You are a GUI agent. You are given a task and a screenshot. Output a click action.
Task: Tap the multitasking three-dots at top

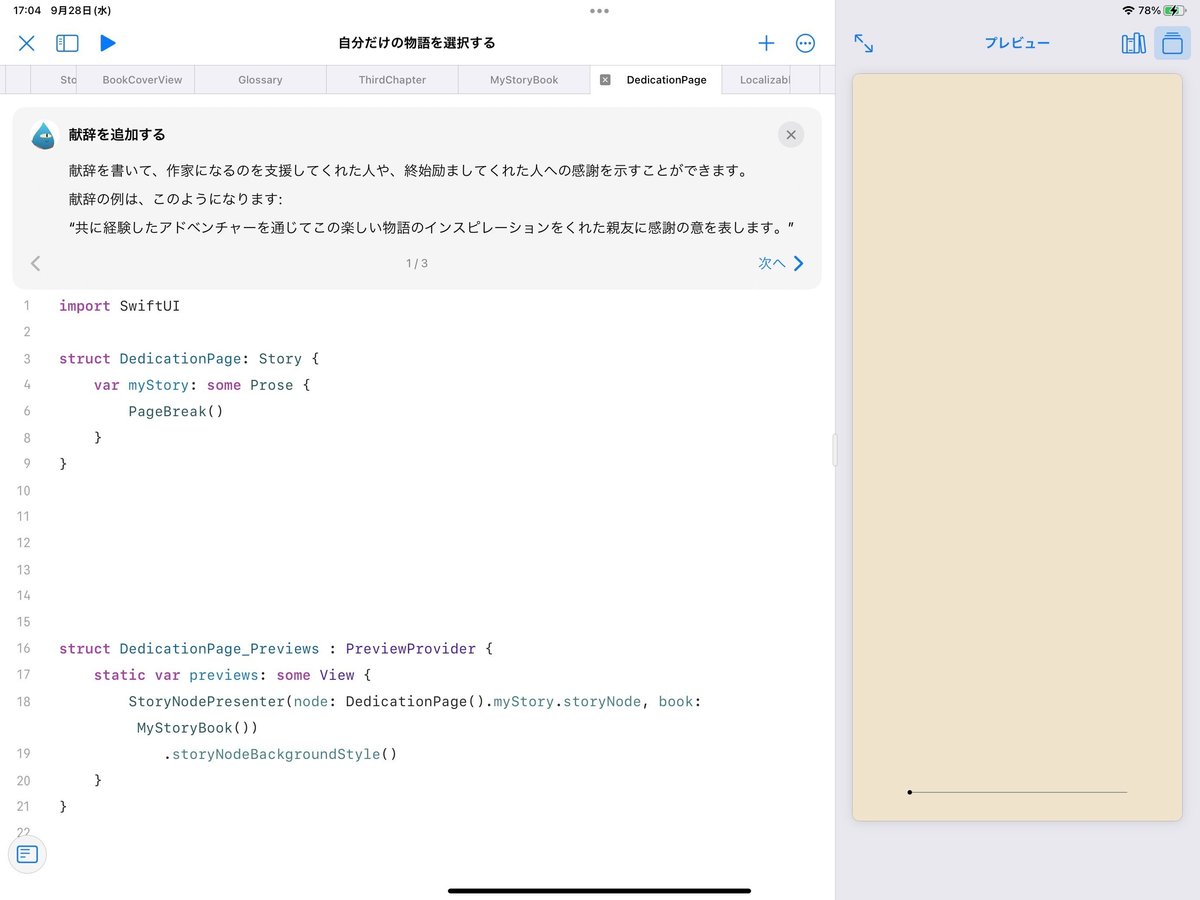tap(599, 11)
